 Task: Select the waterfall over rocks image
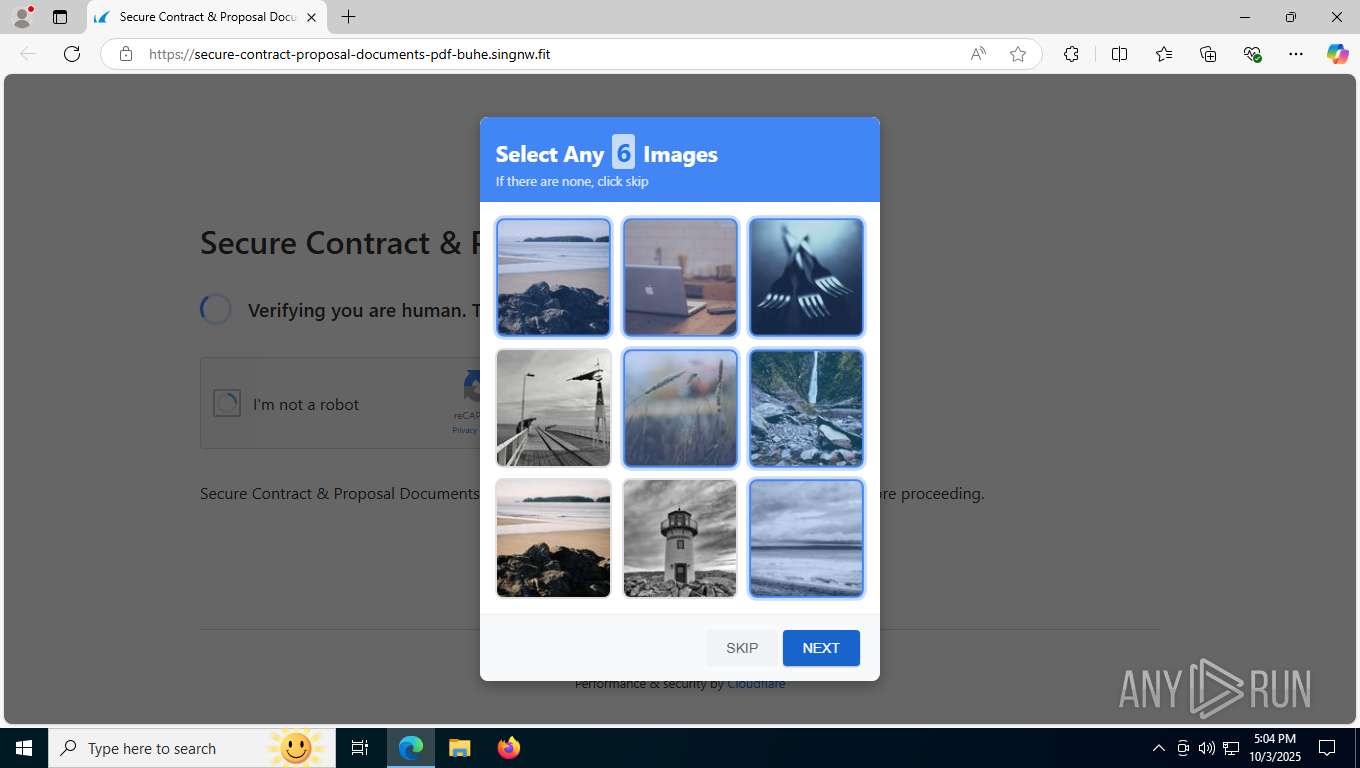click(806, 408)
